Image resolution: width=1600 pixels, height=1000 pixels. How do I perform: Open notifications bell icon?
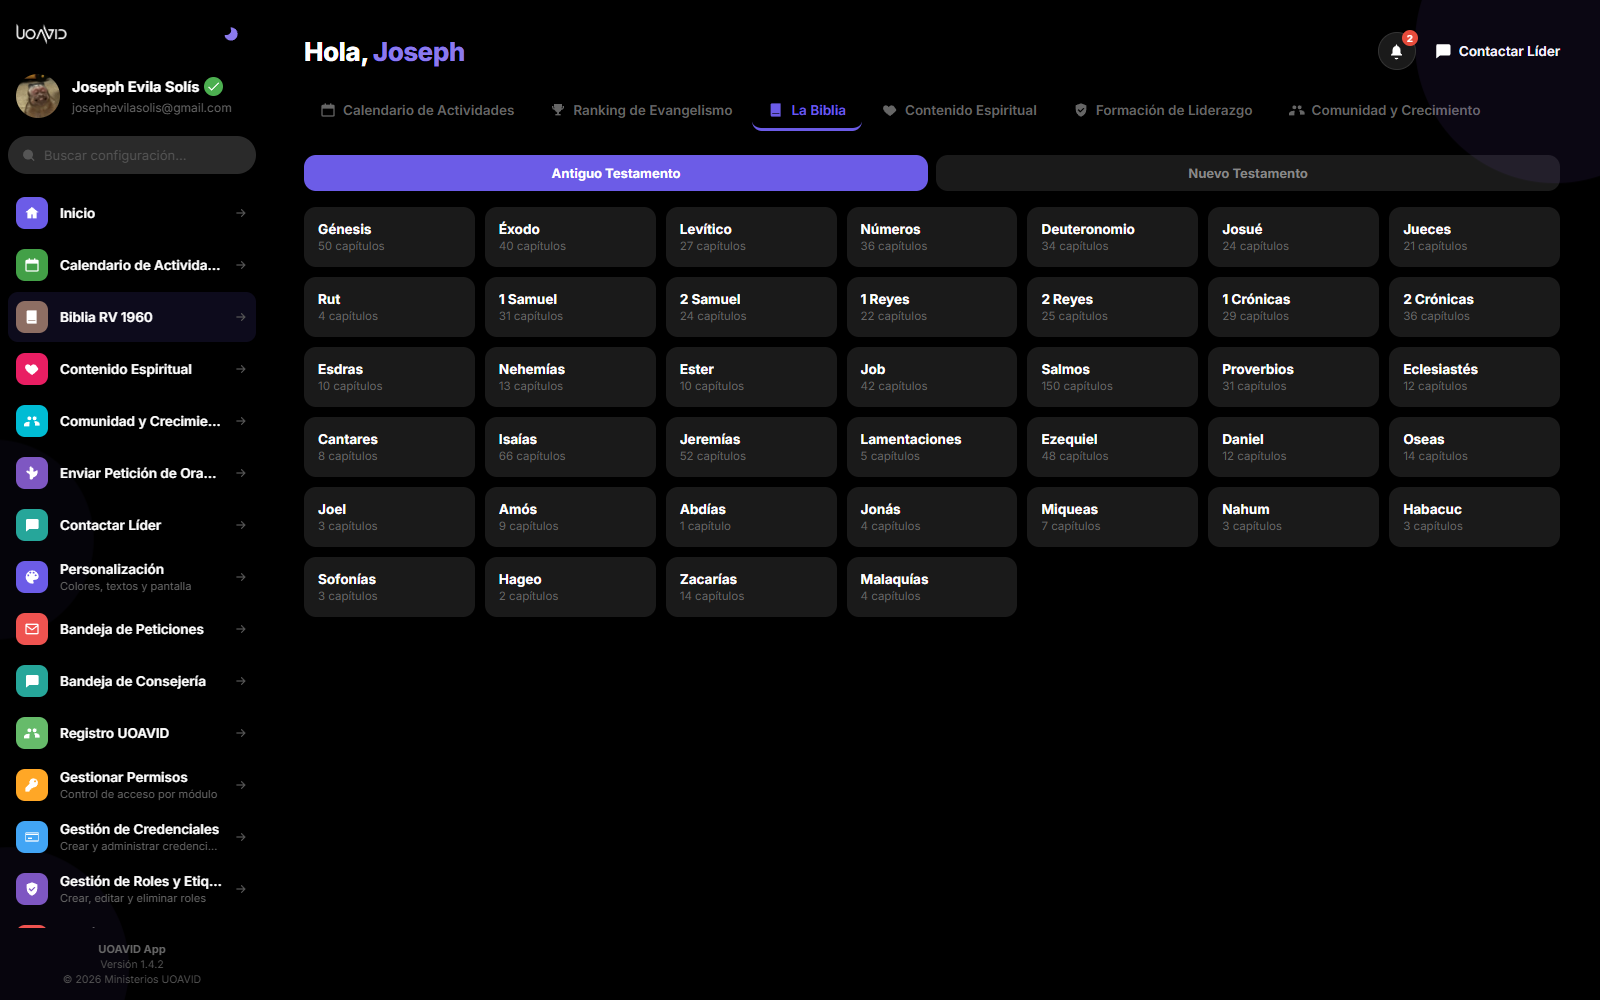pyautogui.click(x=1396, y=51)
